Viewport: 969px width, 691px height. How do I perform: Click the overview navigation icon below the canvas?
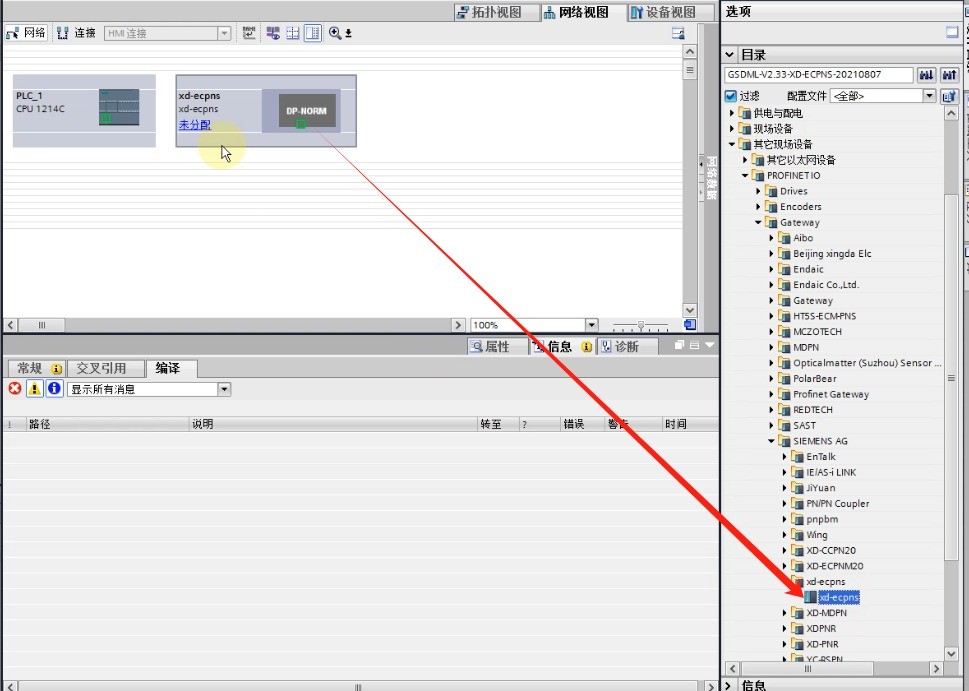690,325
